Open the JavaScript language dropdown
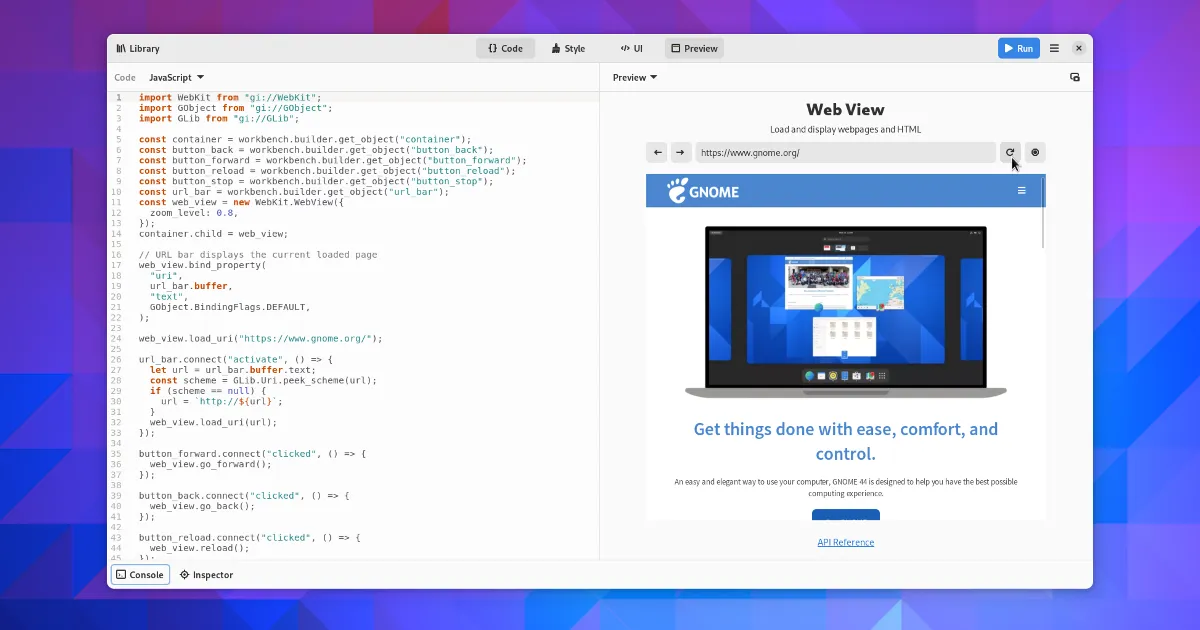 [x=176, y=77]
